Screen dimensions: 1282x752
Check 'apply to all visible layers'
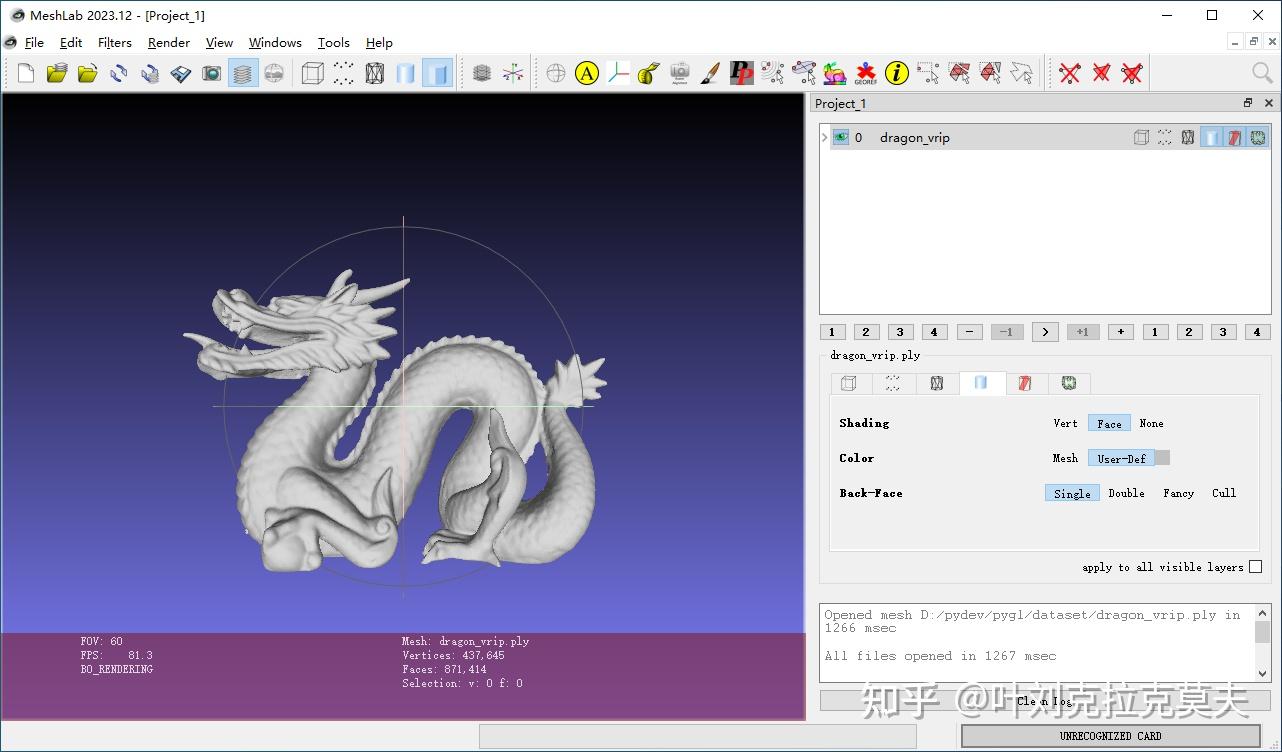click(x=1256, y=567)
